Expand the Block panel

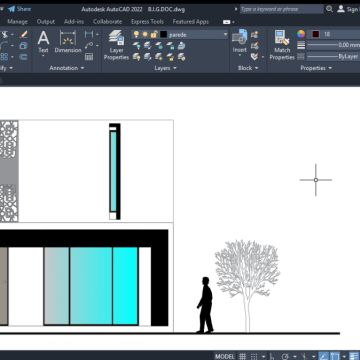pyautogui.click(x=248, y=68)
